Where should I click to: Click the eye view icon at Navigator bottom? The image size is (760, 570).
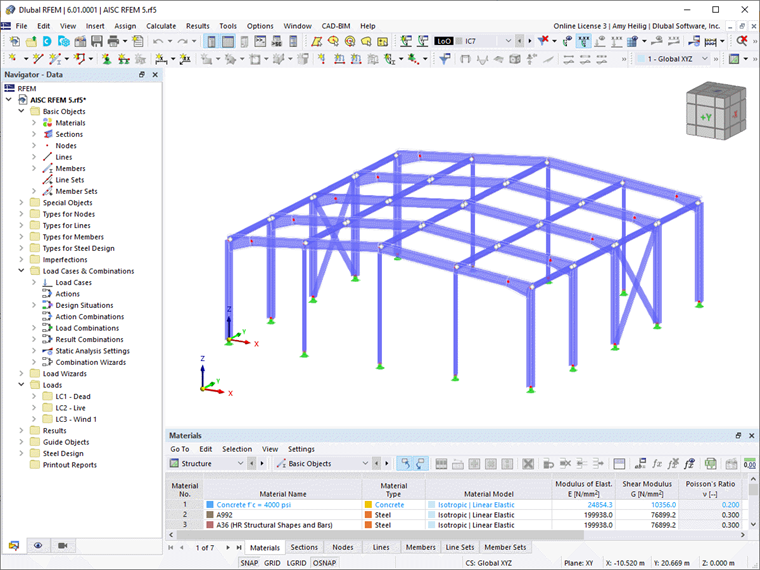38,546
